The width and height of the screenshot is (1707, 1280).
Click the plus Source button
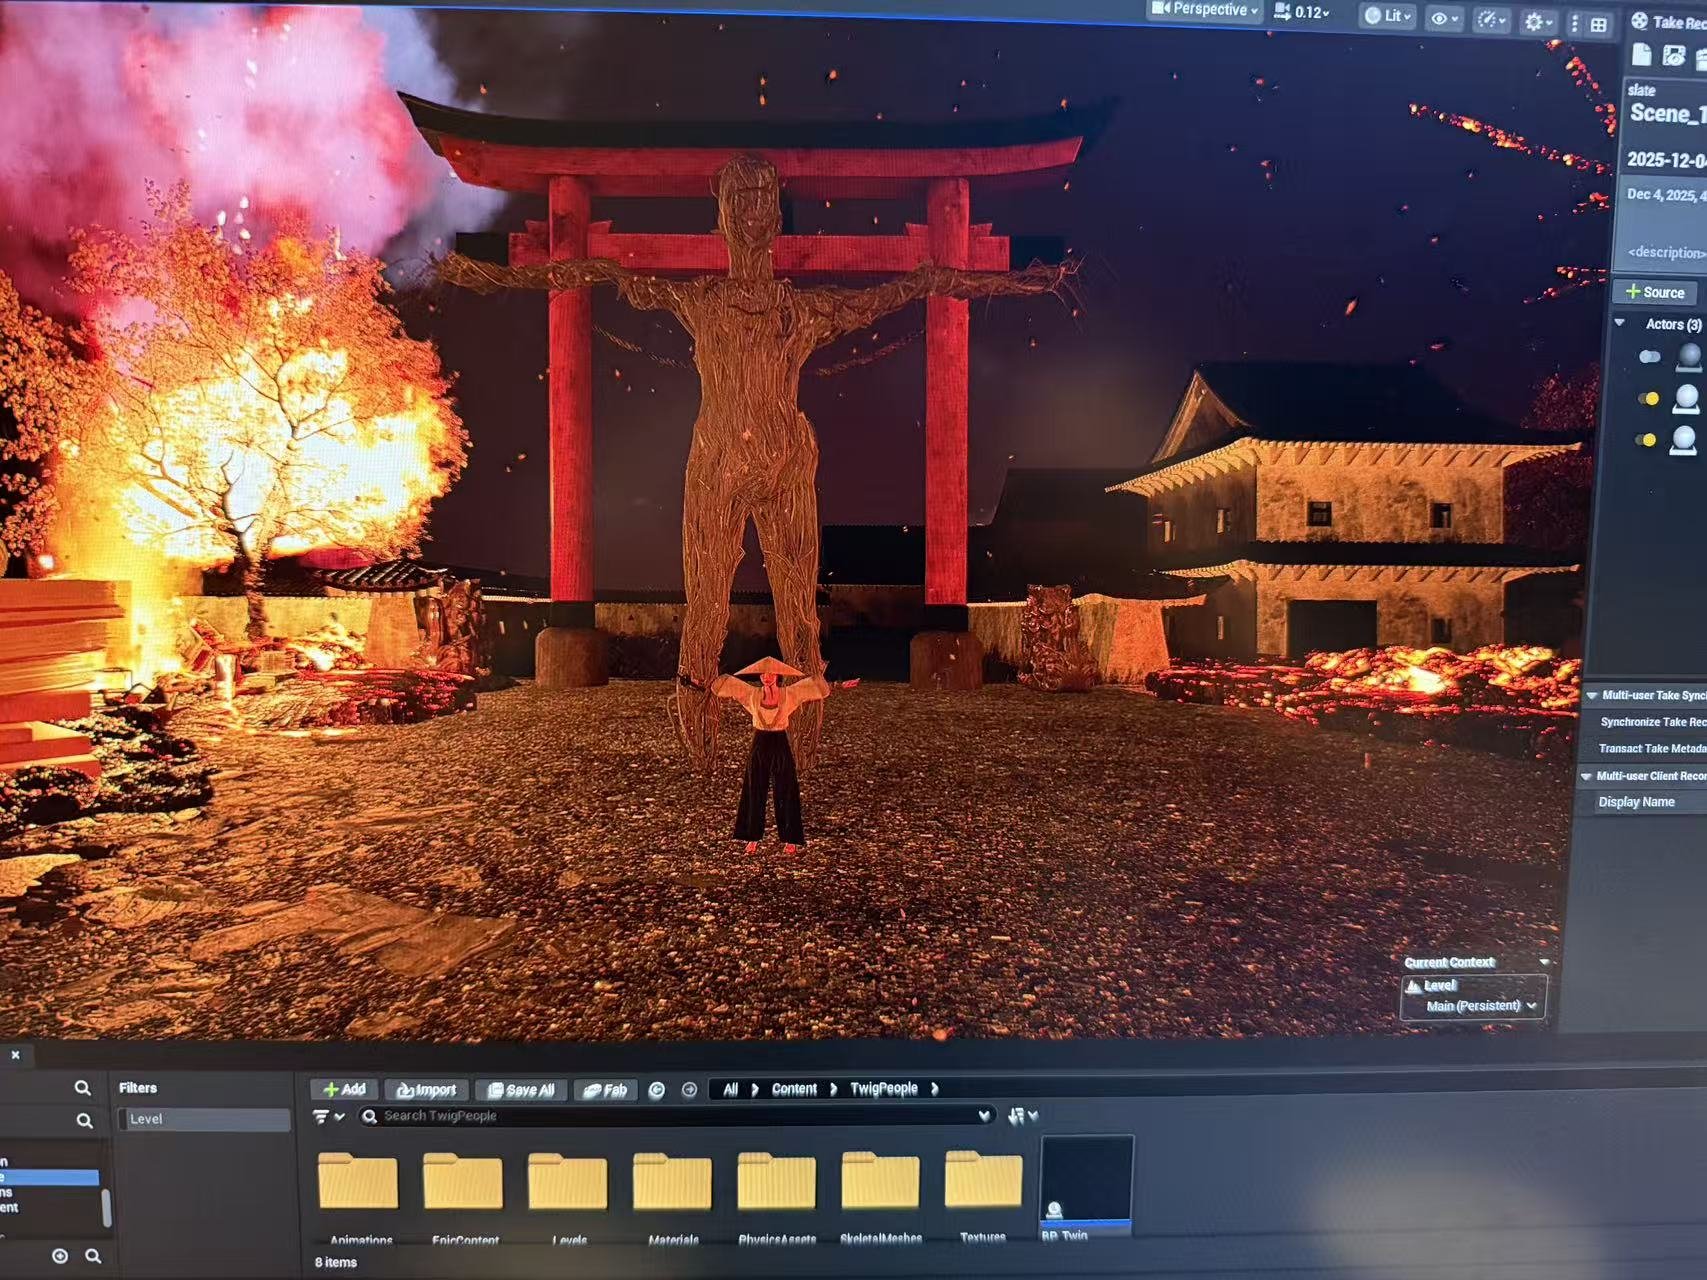click(1656, 292)
